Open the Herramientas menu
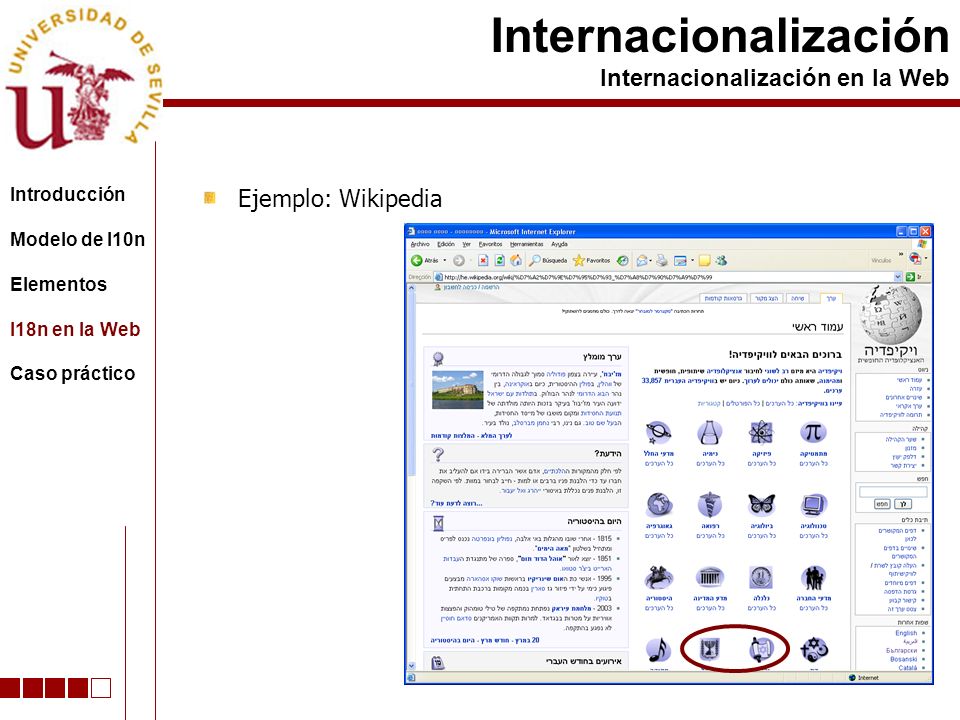Viewport: 960px width, 720px height. point(527,244)
